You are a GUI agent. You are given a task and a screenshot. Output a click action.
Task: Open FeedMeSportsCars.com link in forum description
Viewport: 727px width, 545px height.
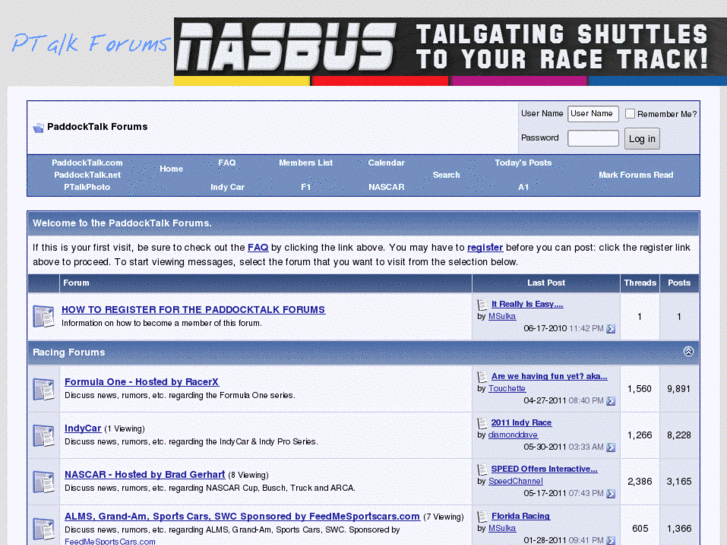pos(110,541)
